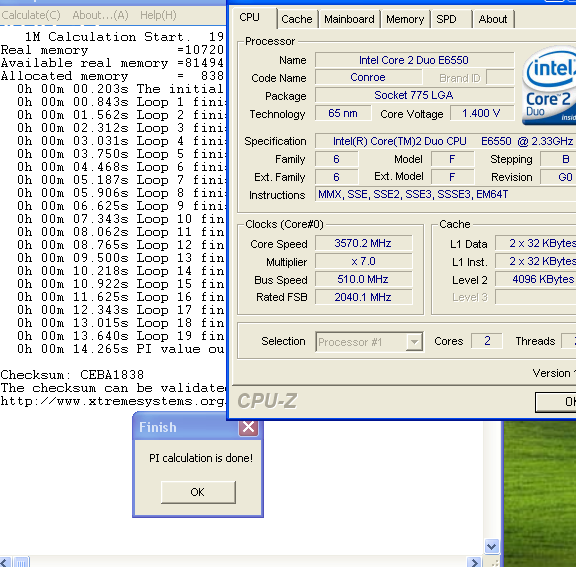Click the Level 2 cache value 4096 KBytes
Viewport: 576px width, 567px height.
tap(536, 279)
